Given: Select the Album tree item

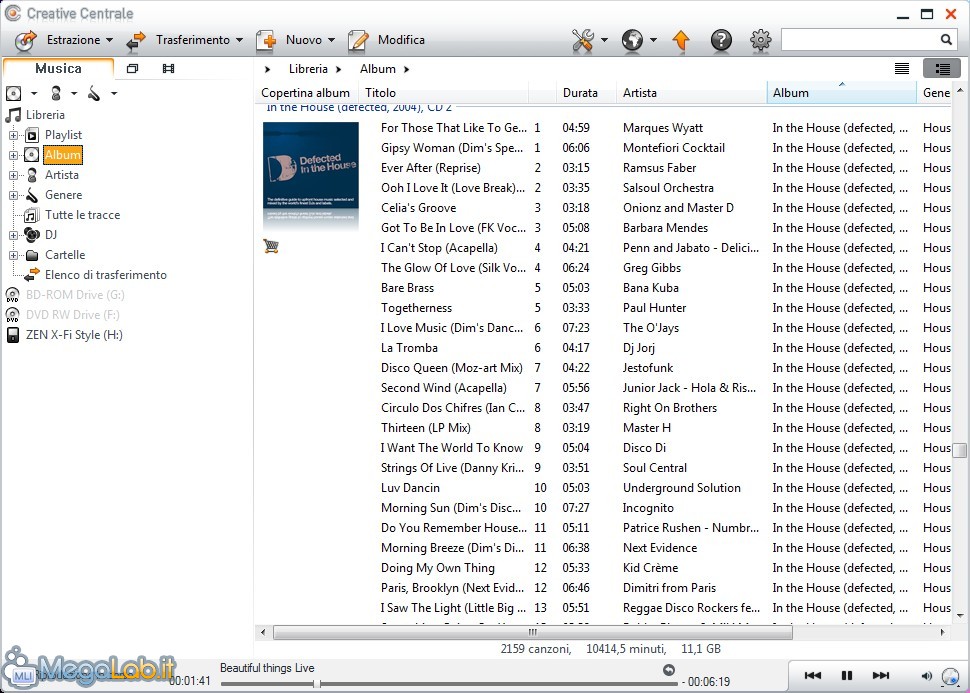Looking at the screenshot, I should click(62, 155).
